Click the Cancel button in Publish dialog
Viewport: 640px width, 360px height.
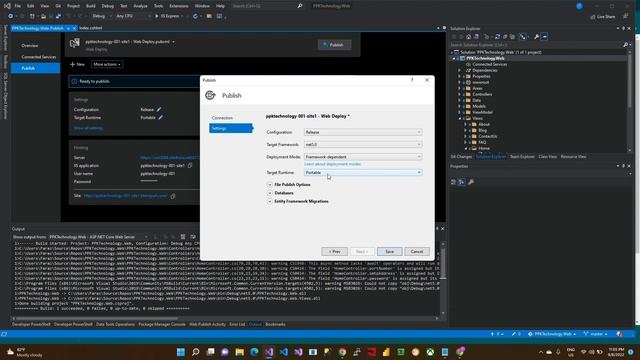click(417, 251)
